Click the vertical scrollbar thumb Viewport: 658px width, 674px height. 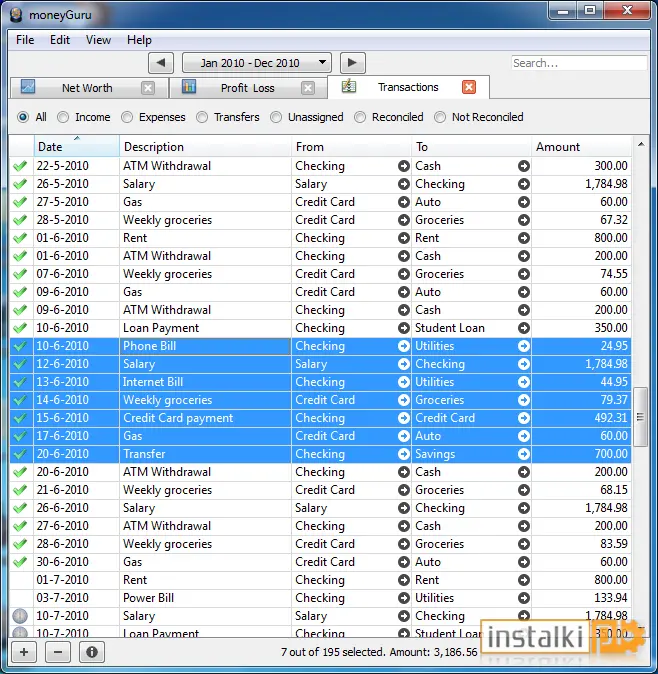tap(640, 417)
